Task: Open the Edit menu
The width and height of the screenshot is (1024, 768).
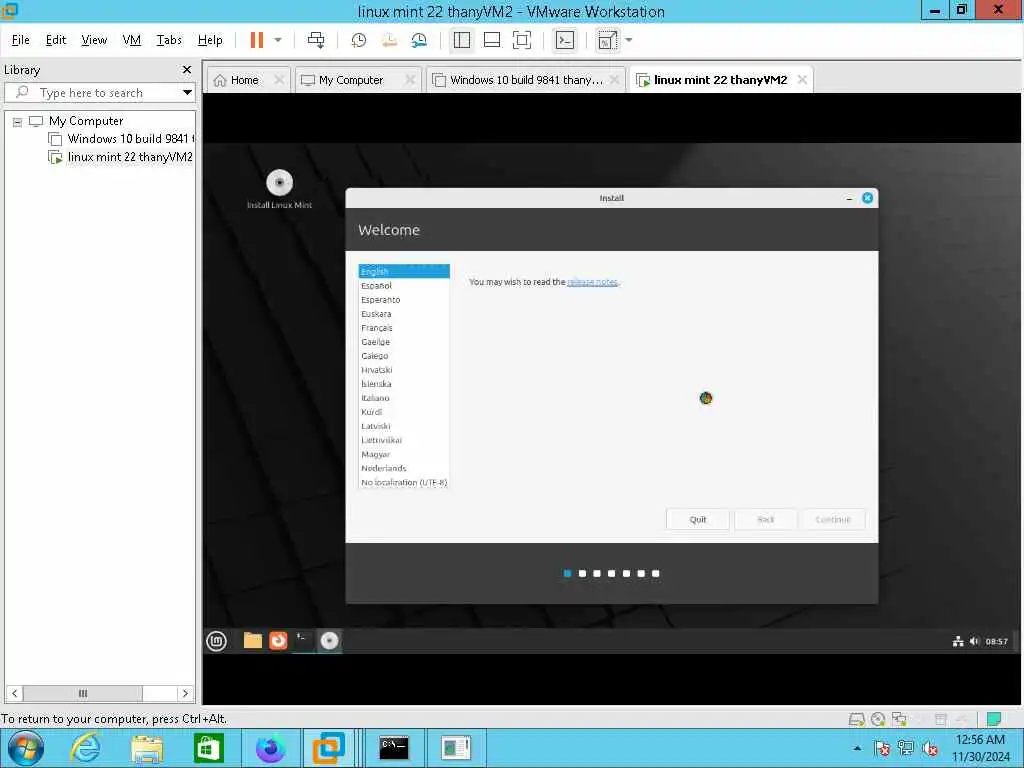Action: click(x=56, y=40)
